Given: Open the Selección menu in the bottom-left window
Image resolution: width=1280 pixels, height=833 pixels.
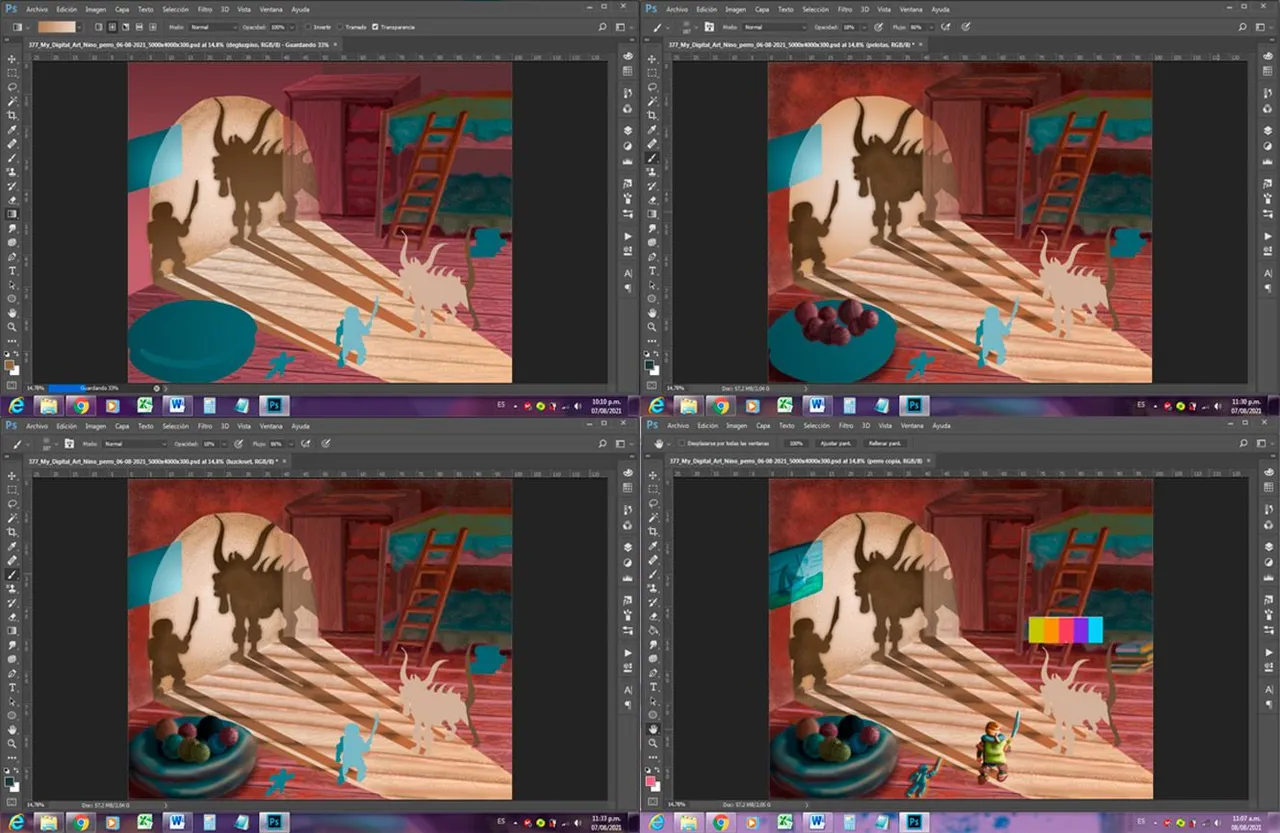Looking at the screenshot, I should coord(175,426).
